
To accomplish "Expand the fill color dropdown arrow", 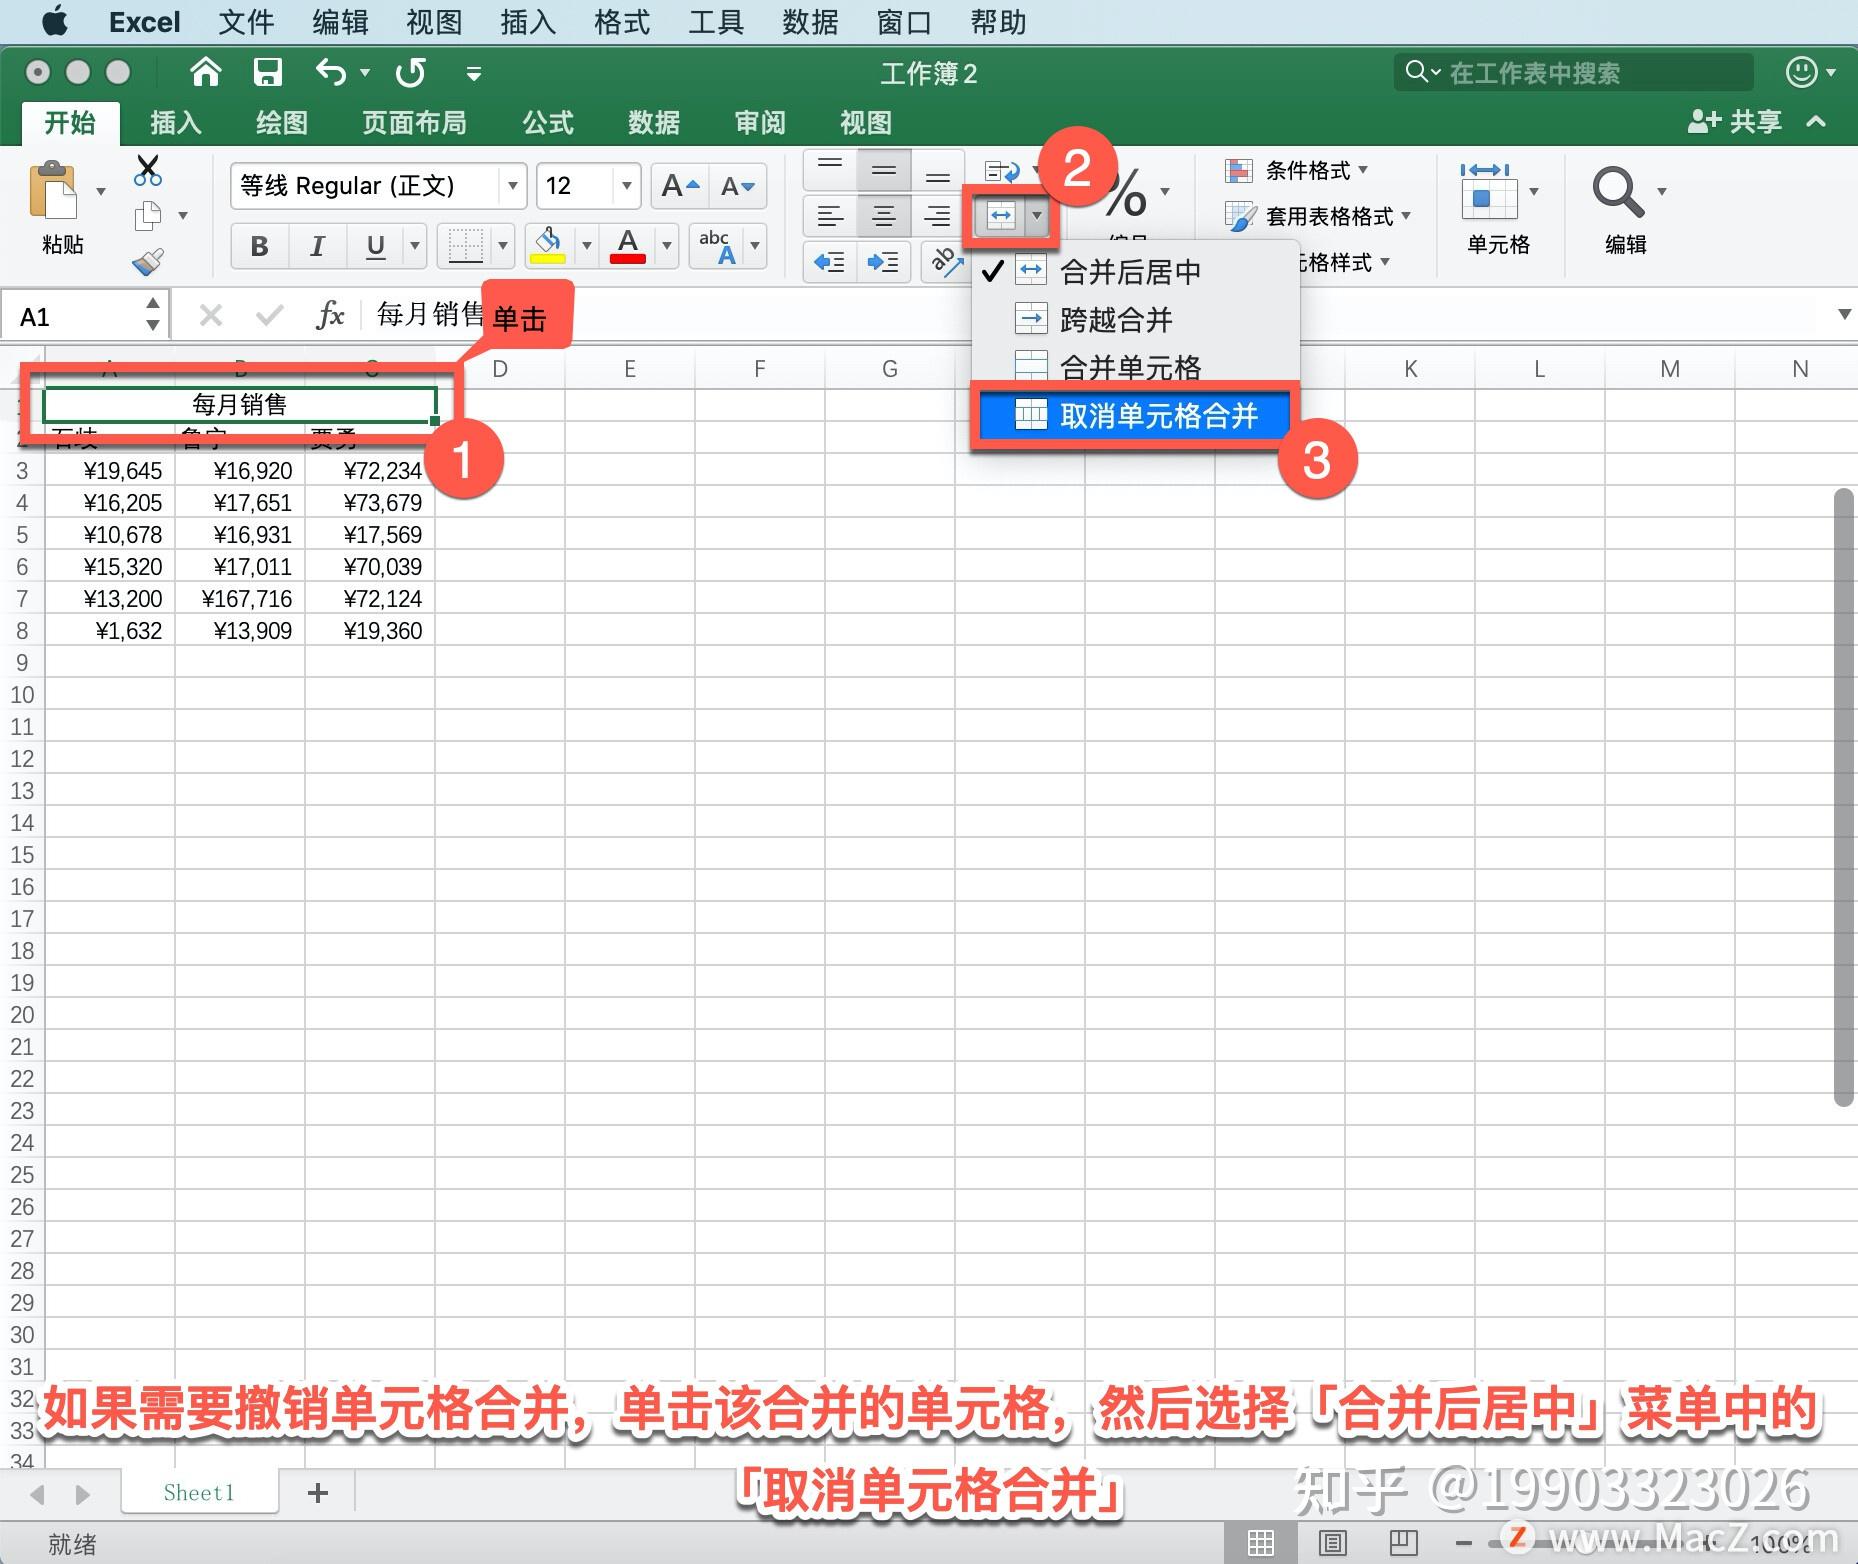I will [x=586, y=246].
